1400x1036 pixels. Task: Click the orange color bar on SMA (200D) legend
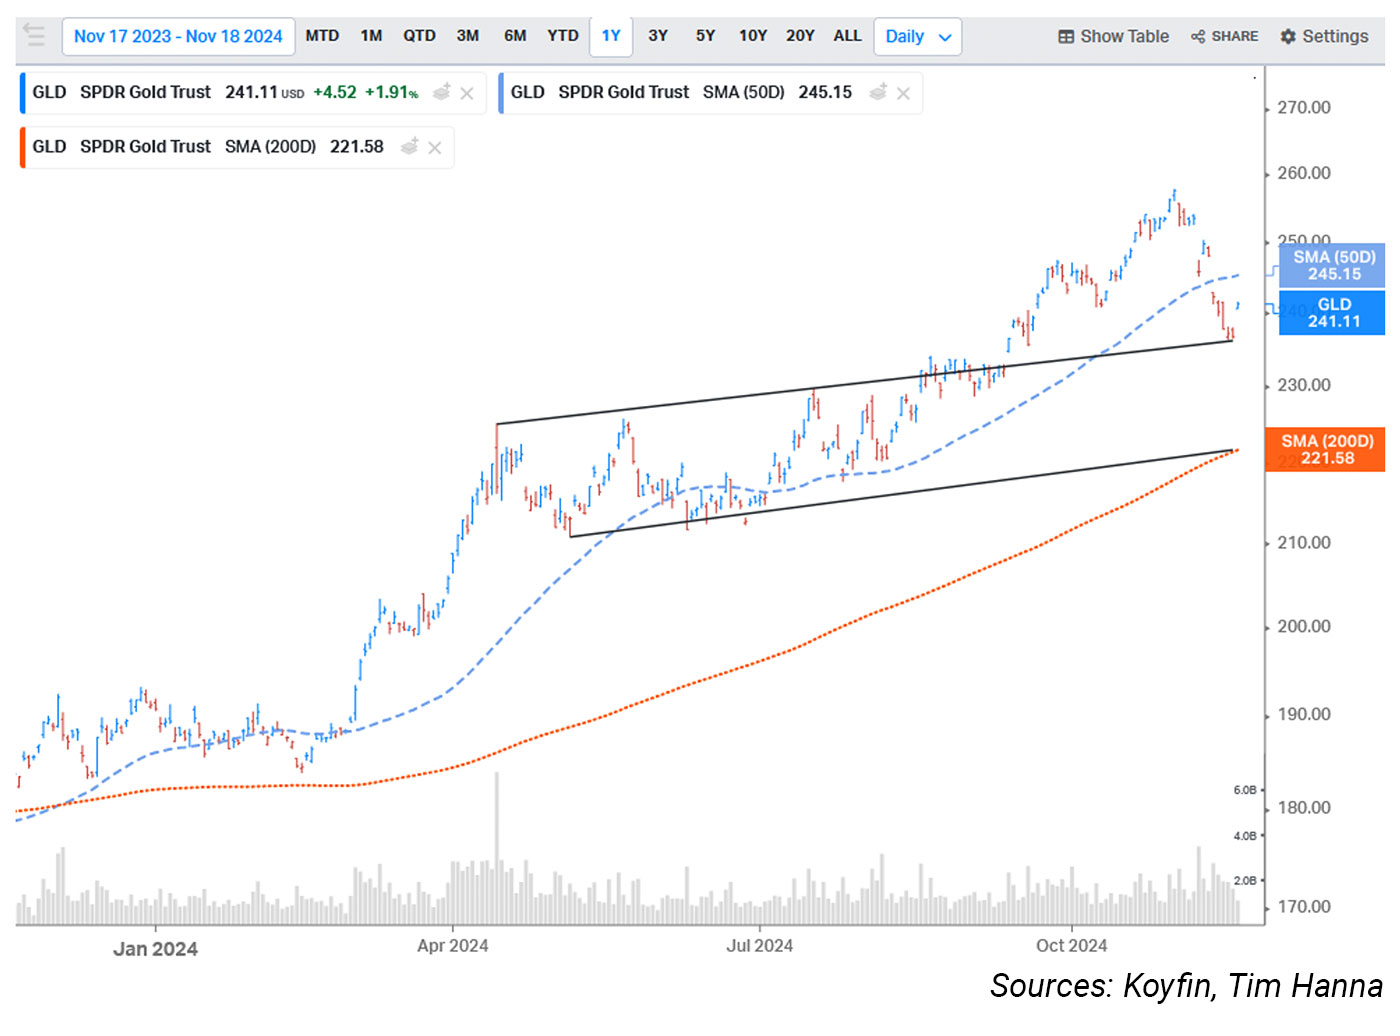tap(22, 147)
